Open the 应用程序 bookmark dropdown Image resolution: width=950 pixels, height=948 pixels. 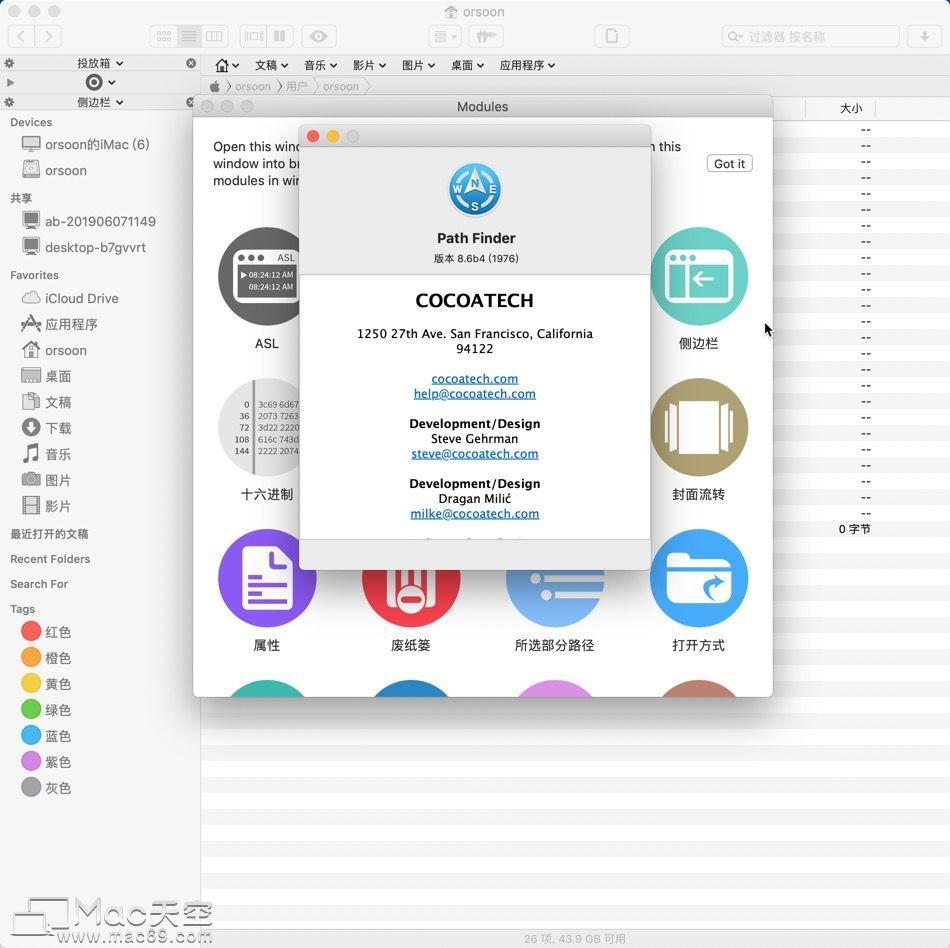coord(527,65)
